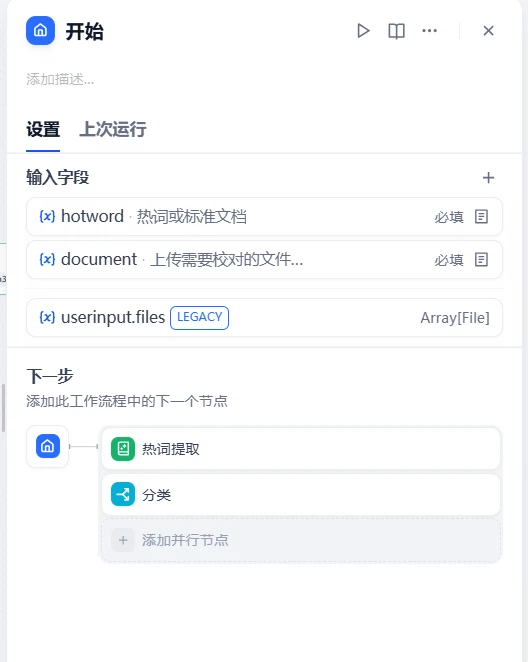Select the userinput.files Array[File] row
The image size is (528, 662).
(264, 317)
